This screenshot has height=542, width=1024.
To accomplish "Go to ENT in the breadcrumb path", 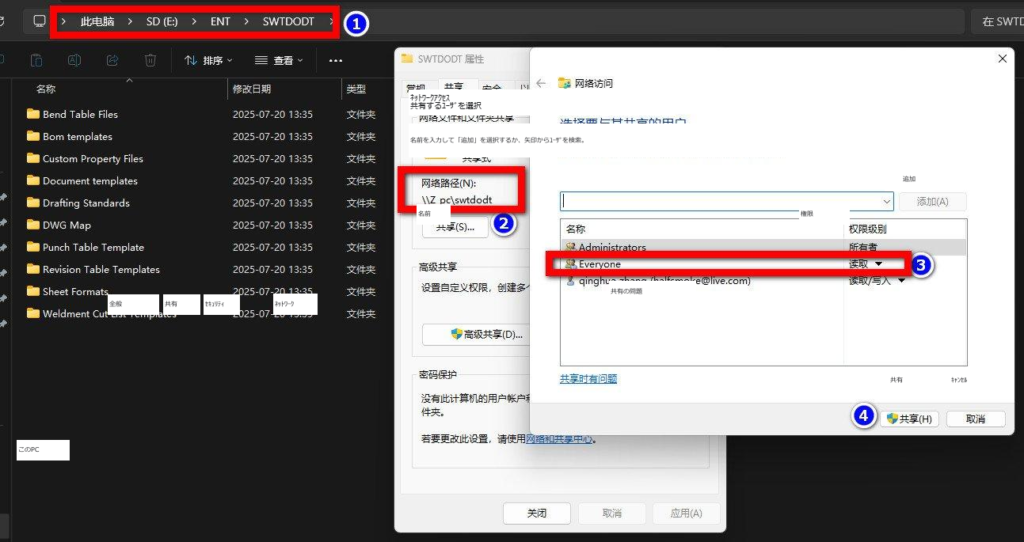I will 220,22.
